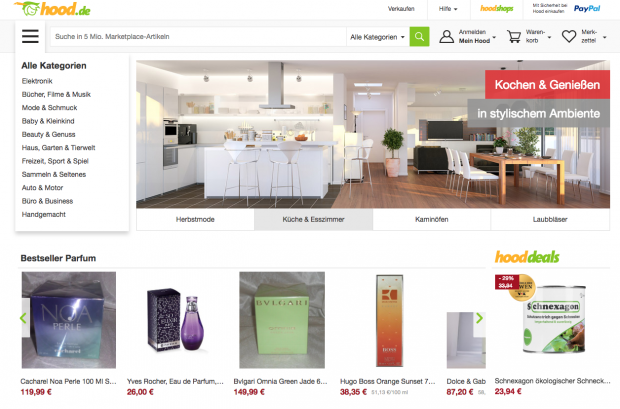The image size is (620, 409).
Task: Focus the Marketplace search input field
Action: [x=198, y=37]
